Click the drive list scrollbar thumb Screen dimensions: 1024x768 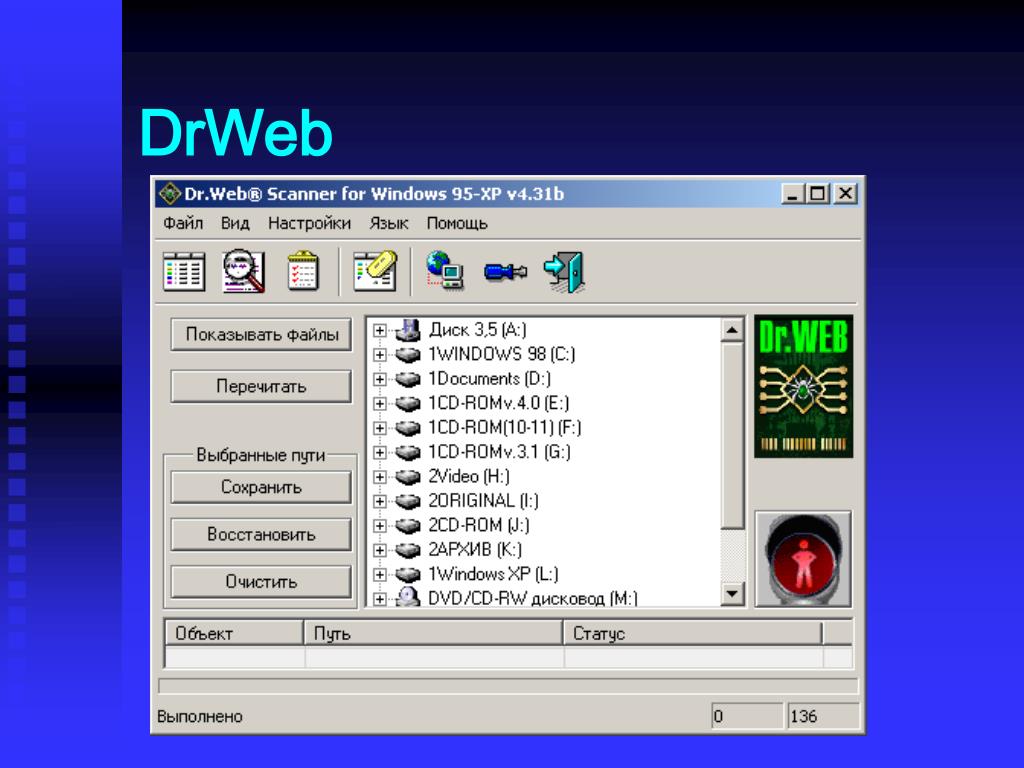pos(732,436)
